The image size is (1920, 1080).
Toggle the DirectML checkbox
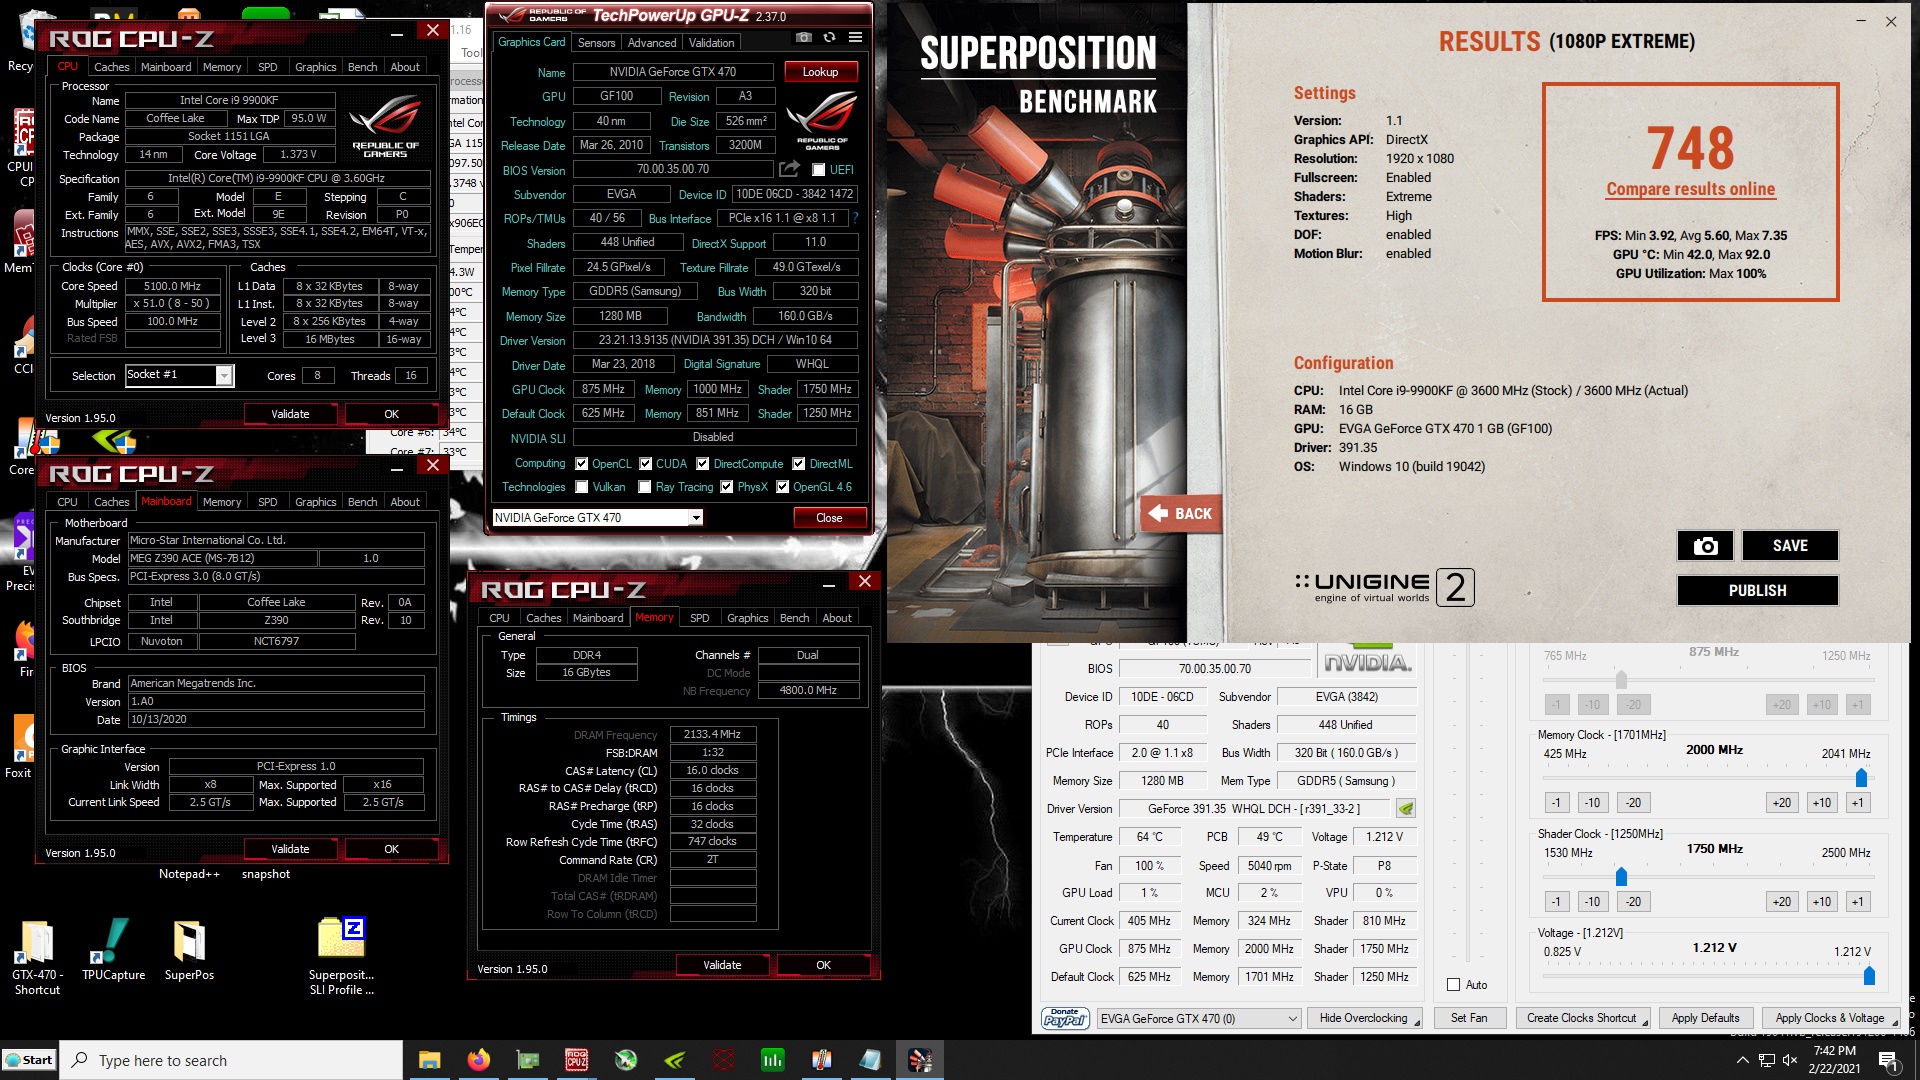[799, 464]
